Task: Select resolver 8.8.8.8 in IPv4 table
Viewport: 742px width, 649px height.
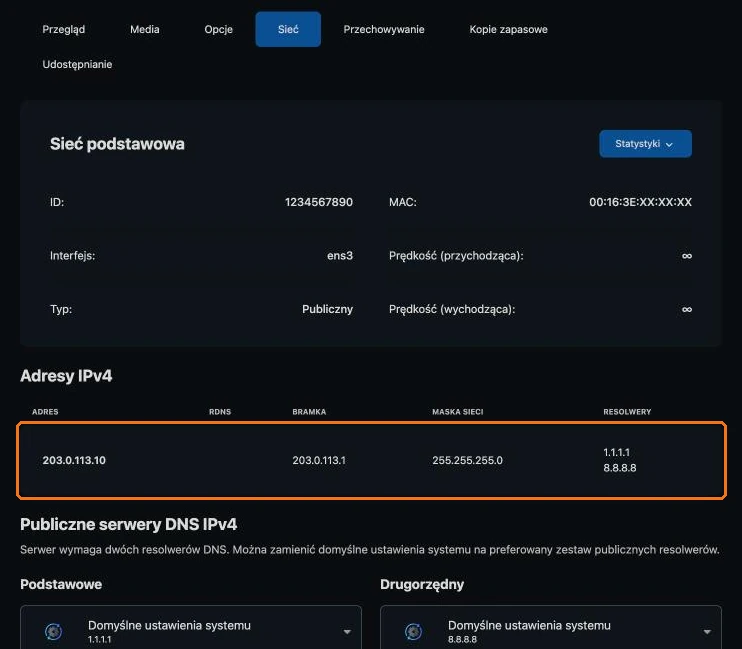Action: coord(619,468)
